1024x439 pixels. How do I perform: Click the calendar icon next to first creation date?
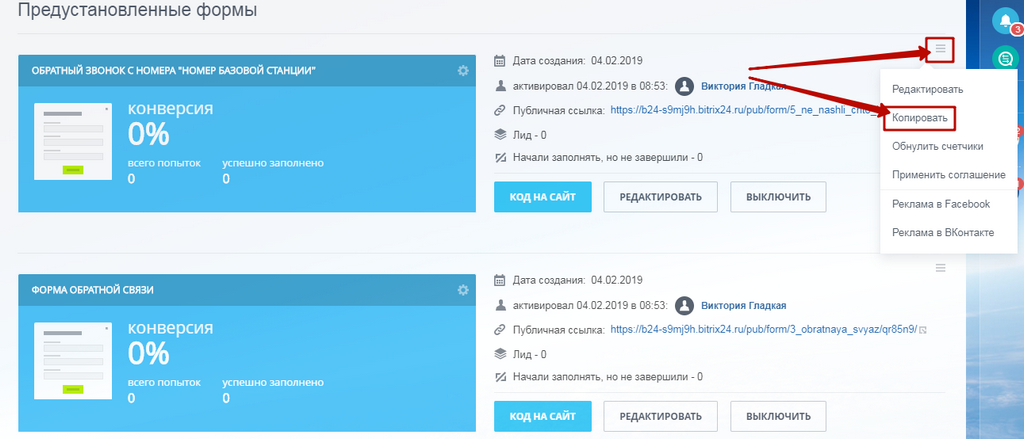point(500,61)
